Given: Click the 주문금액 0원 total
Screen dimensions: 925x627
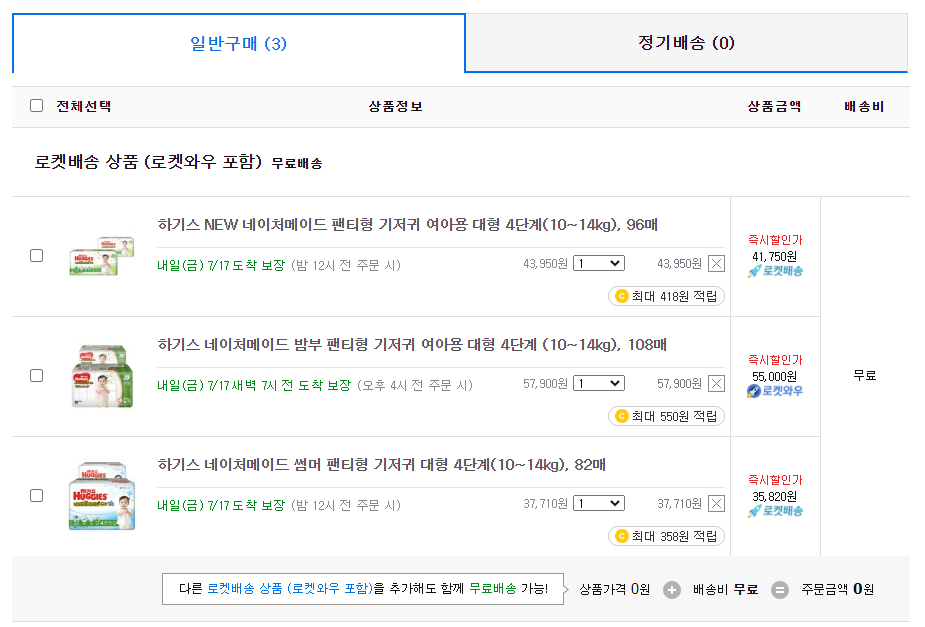Looking at the screenshot, I should tap(837, 589).
